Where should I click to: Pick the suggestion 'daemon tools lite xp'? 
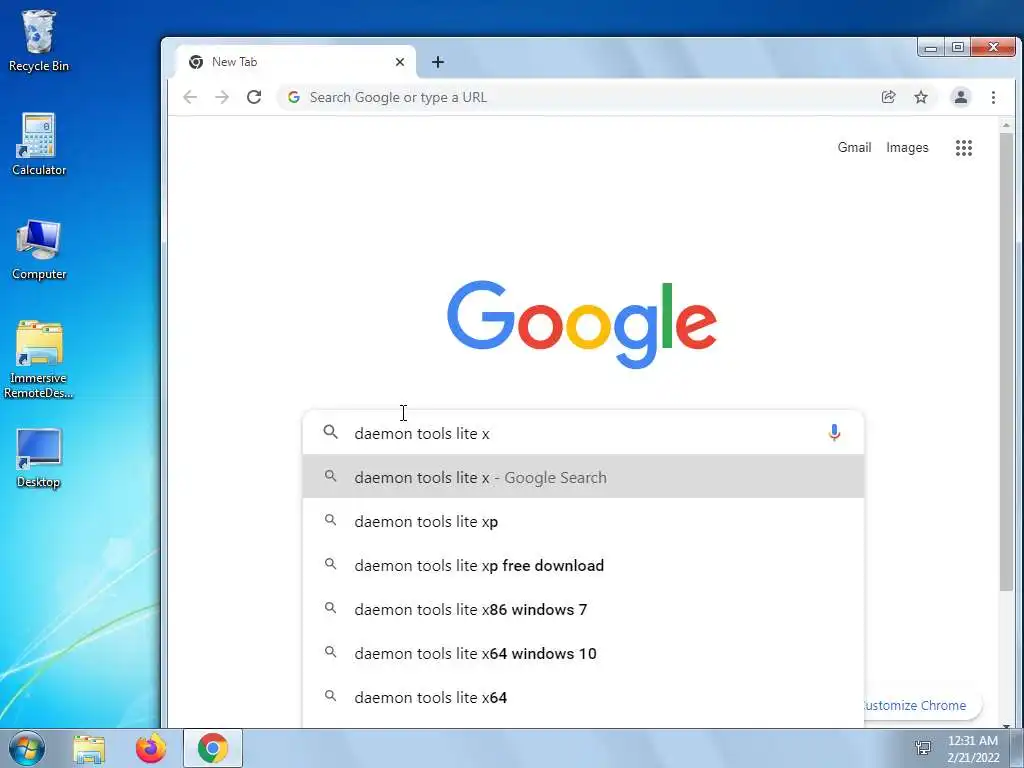coord(583,521)
